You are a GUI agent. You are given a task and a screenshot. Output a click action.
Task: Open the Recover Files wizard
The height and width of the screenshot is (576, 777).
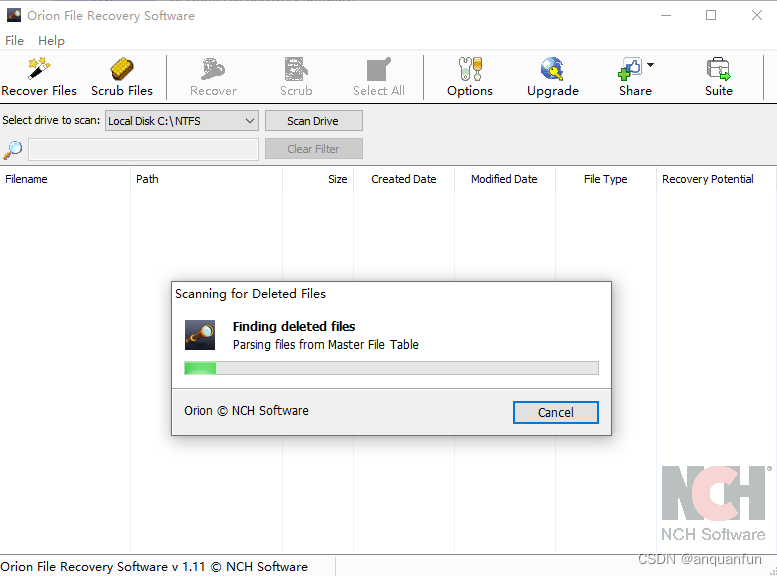pyautogui.click(x=39, y=77)
